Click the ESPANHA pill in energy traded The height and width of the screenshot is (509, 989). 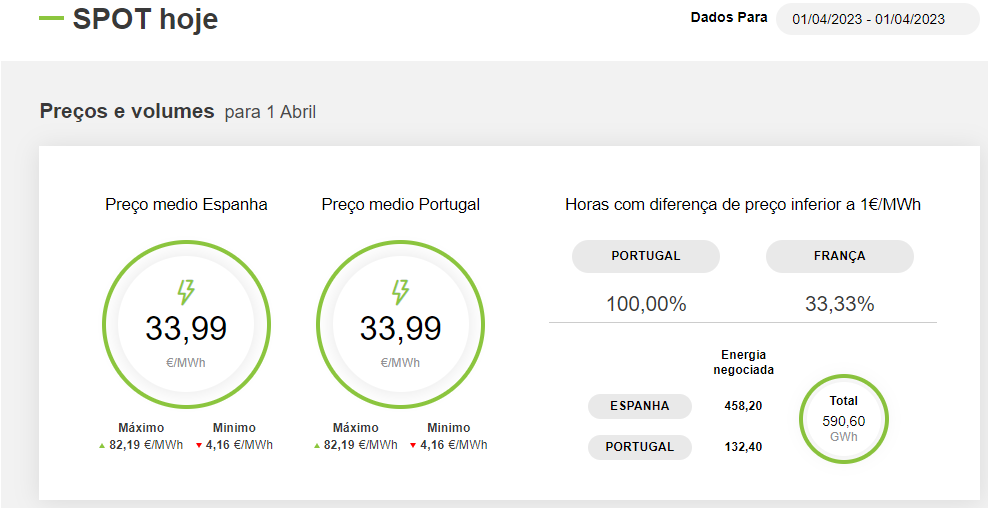point(639,406)
